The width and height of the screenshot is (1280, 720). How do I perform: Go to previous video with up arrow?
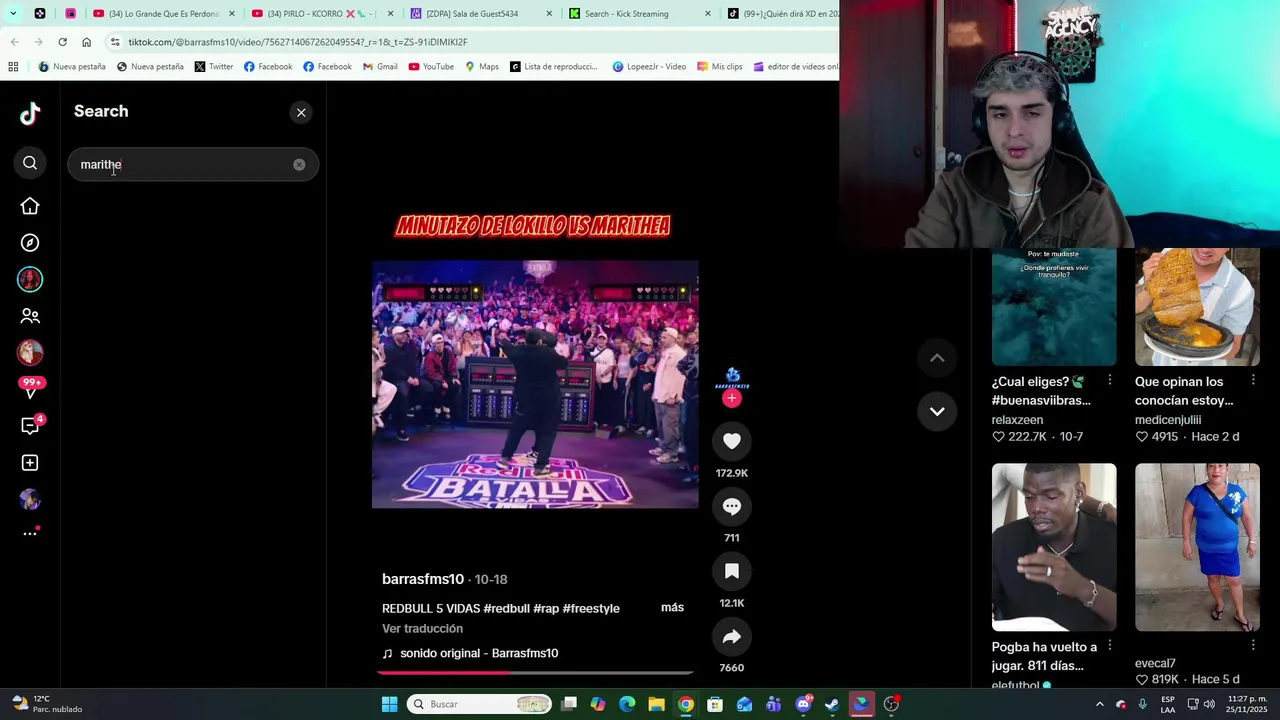(x=937, y=358)
